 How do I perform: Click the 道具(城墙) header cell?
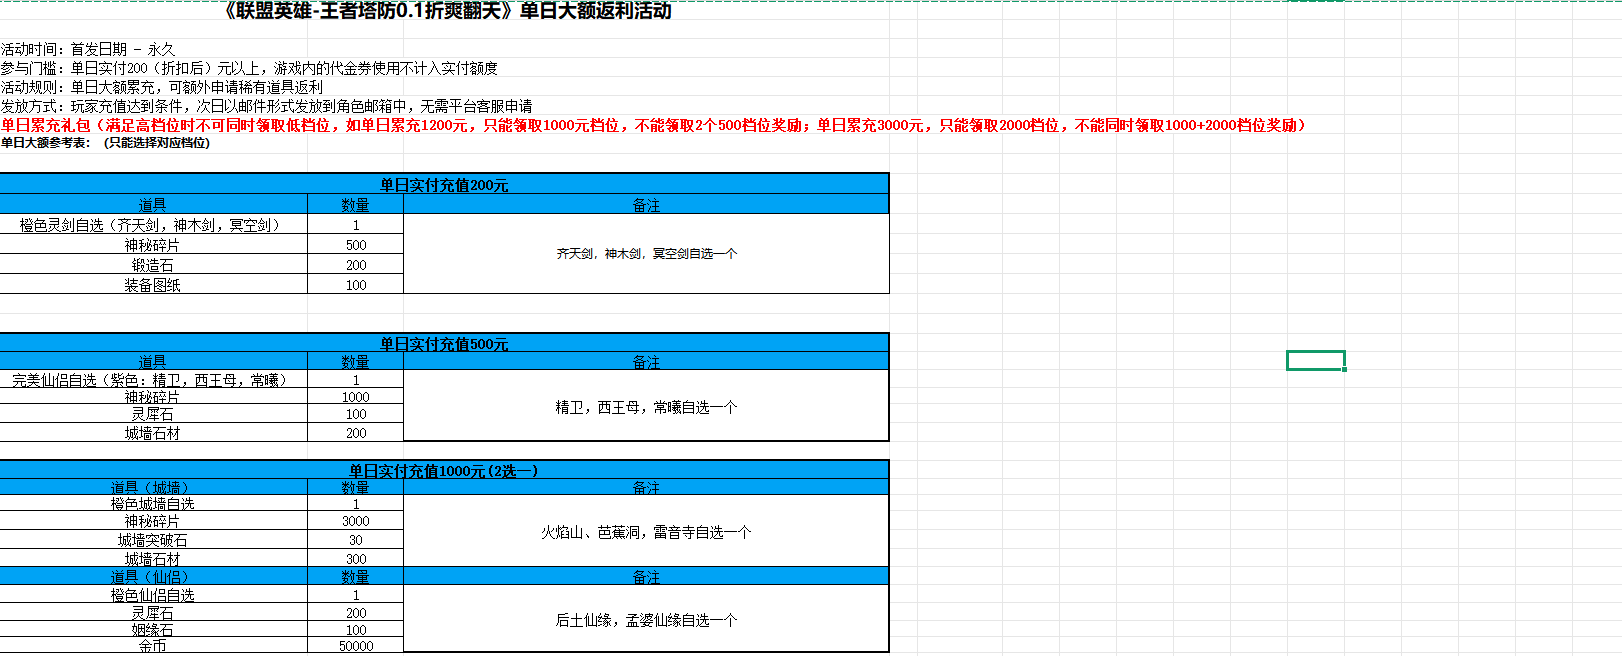coord(153,487)
